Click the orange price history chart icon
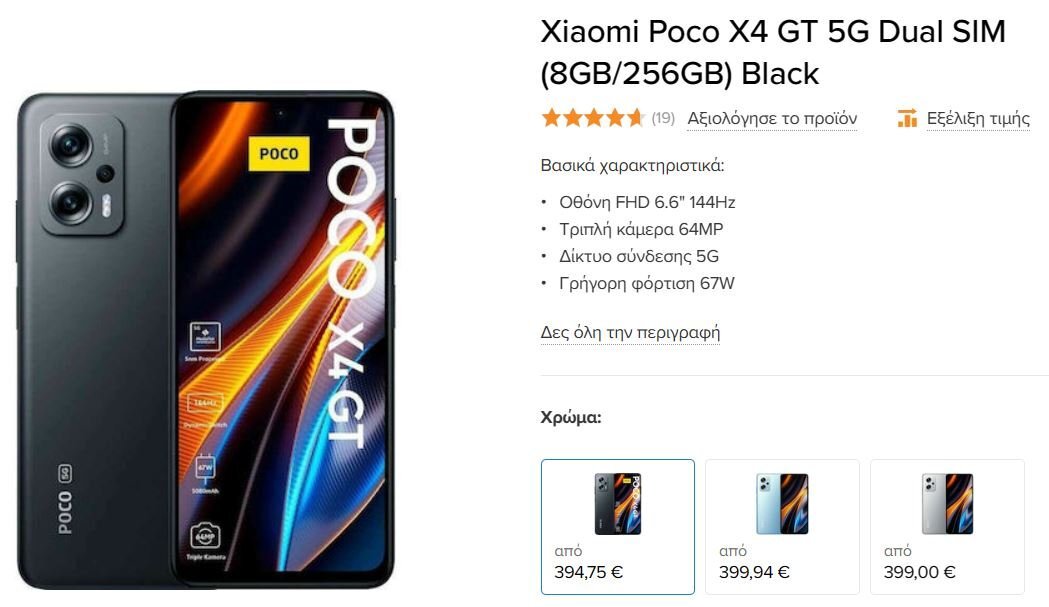 (x=907, y=118)
